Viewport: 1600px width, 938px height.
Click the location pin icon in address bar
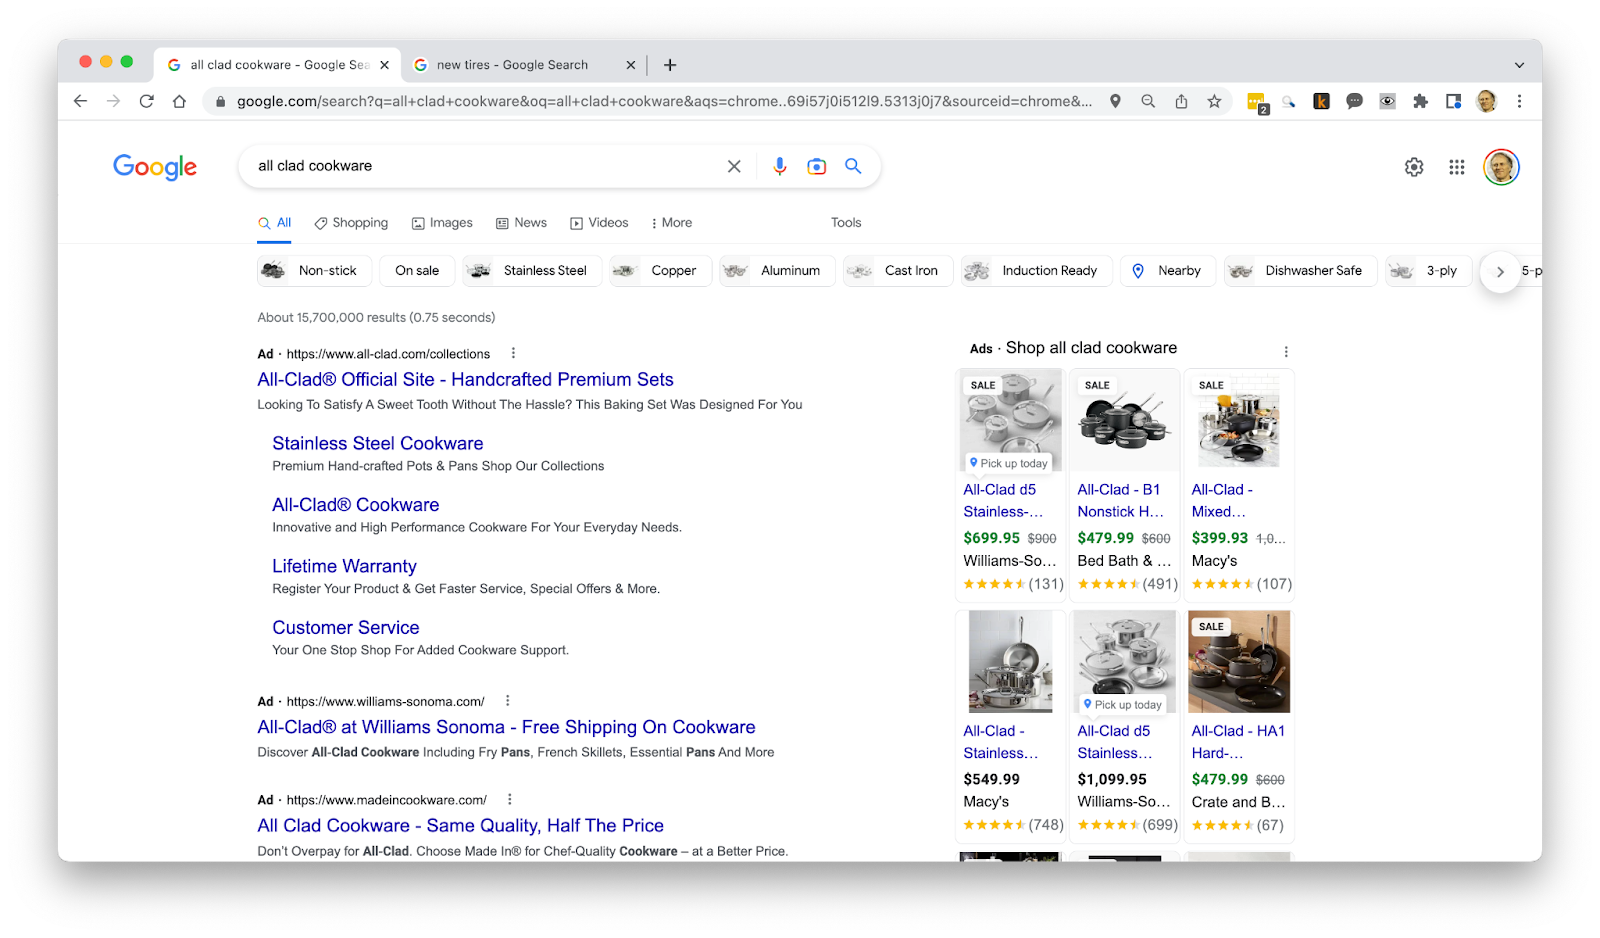[x=1115, y=101]
